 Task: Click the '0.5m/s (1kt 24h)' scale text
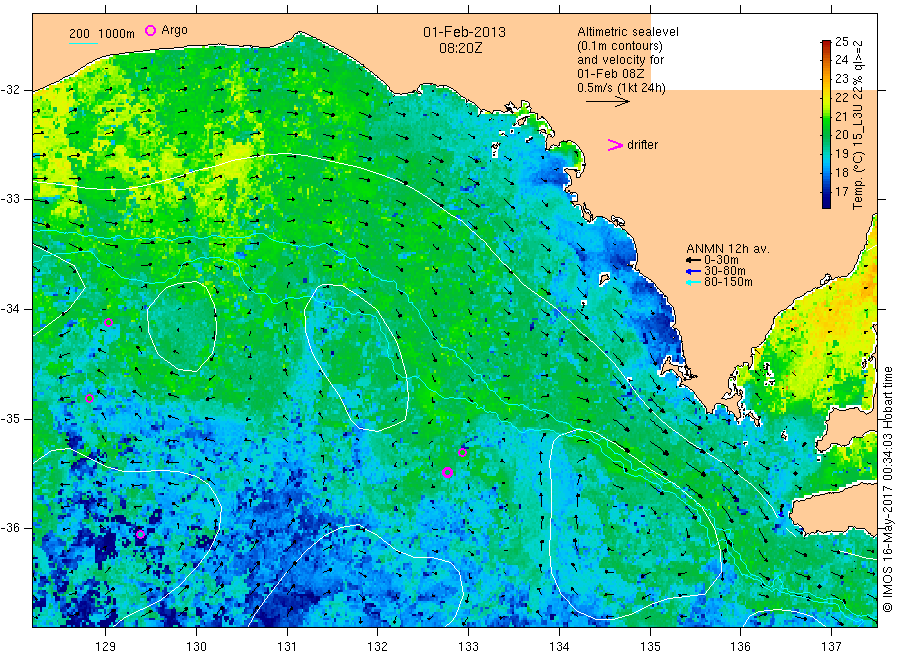(622, 88)
